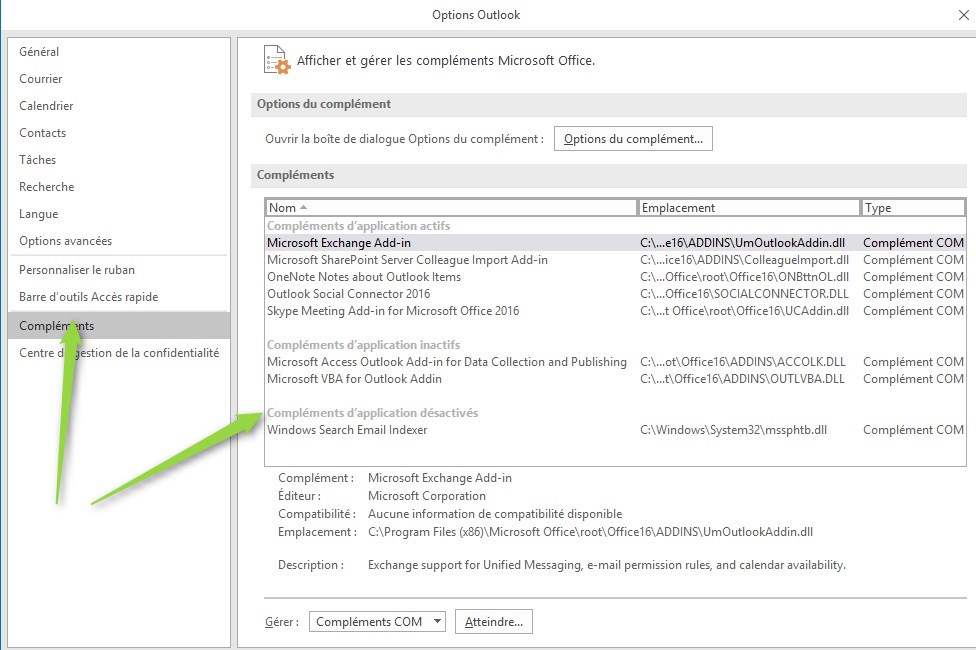Click the Emplacement column header
Screen dimensions: 976x650
coord(749,208)
